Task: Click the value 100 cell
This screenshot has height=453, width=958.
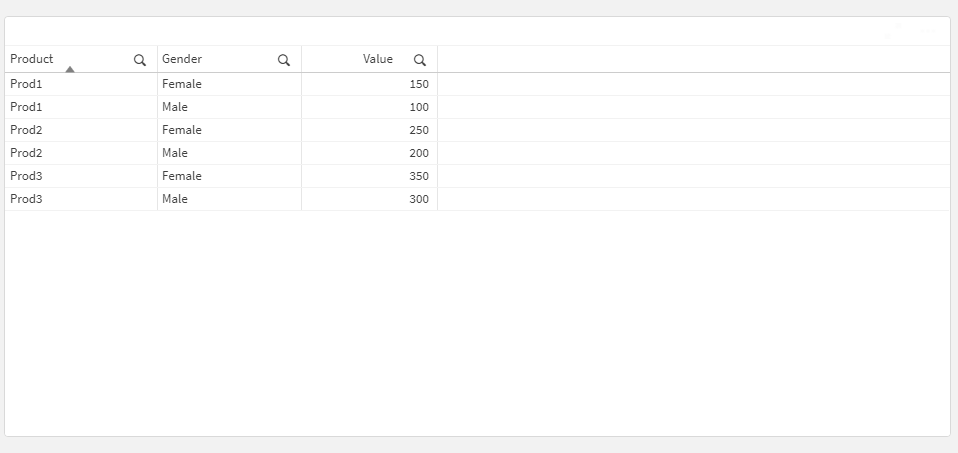Action: coord(419,107)
